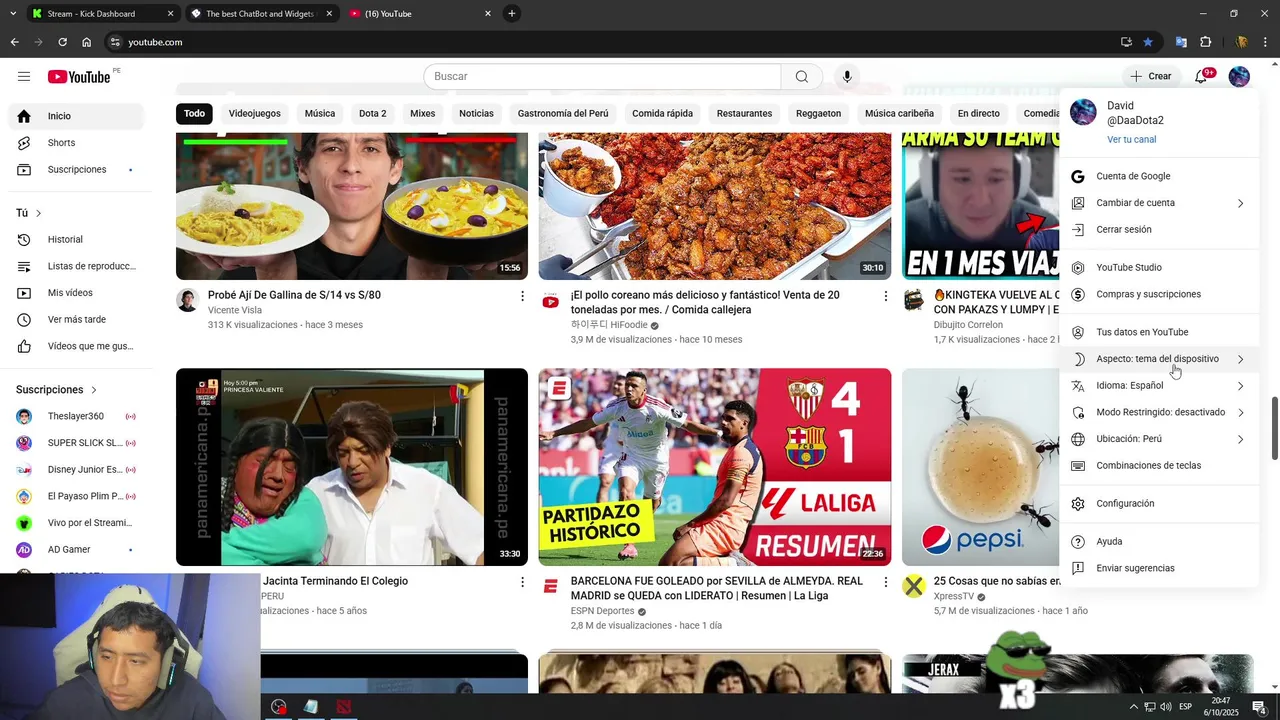Reload the page
The image size is (1280, 720).
click(x=62, y=42)
